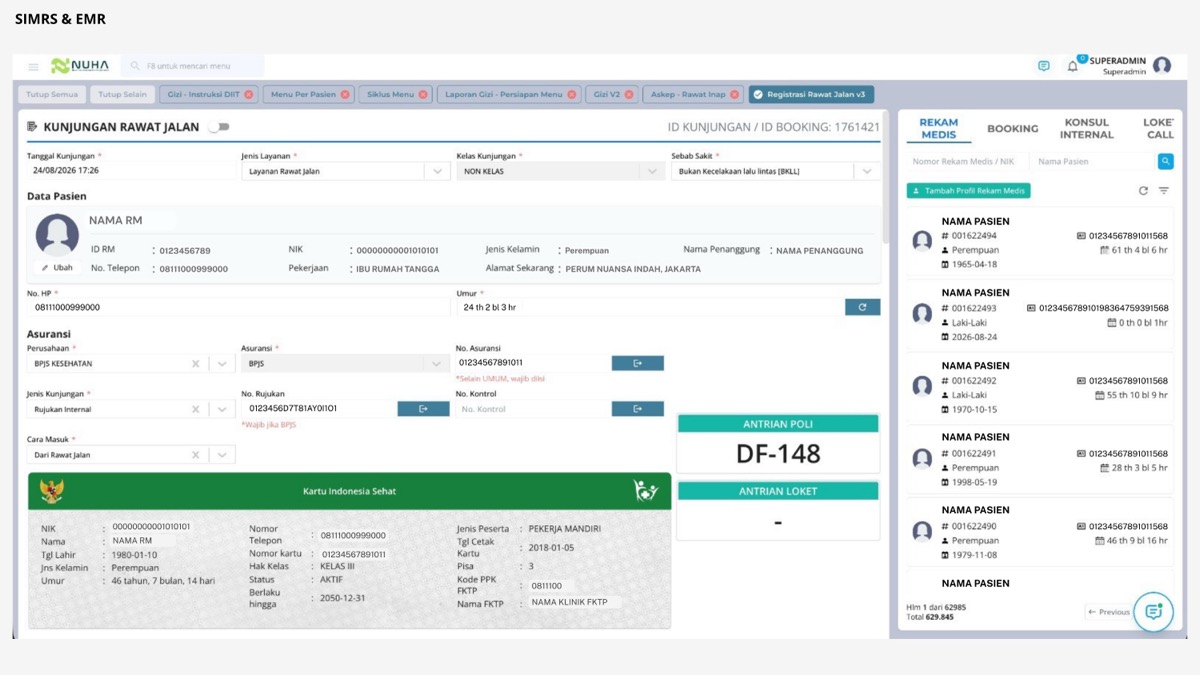The image size is (1200, 675).
Task: Click Tambah Profil Rekam Medis button
Action: (x=968, y=191)
